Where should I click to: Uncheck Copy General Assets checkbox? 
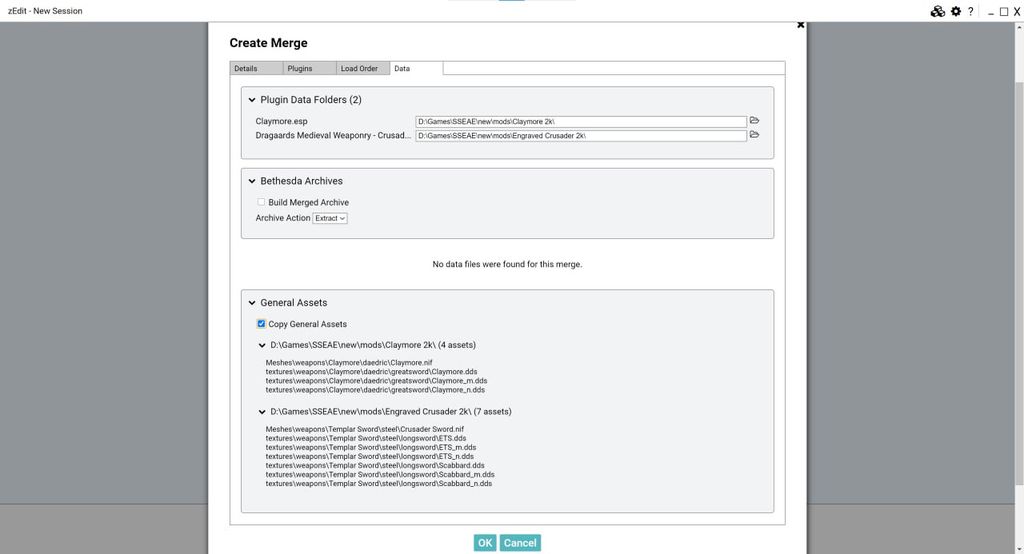(262, 324)
